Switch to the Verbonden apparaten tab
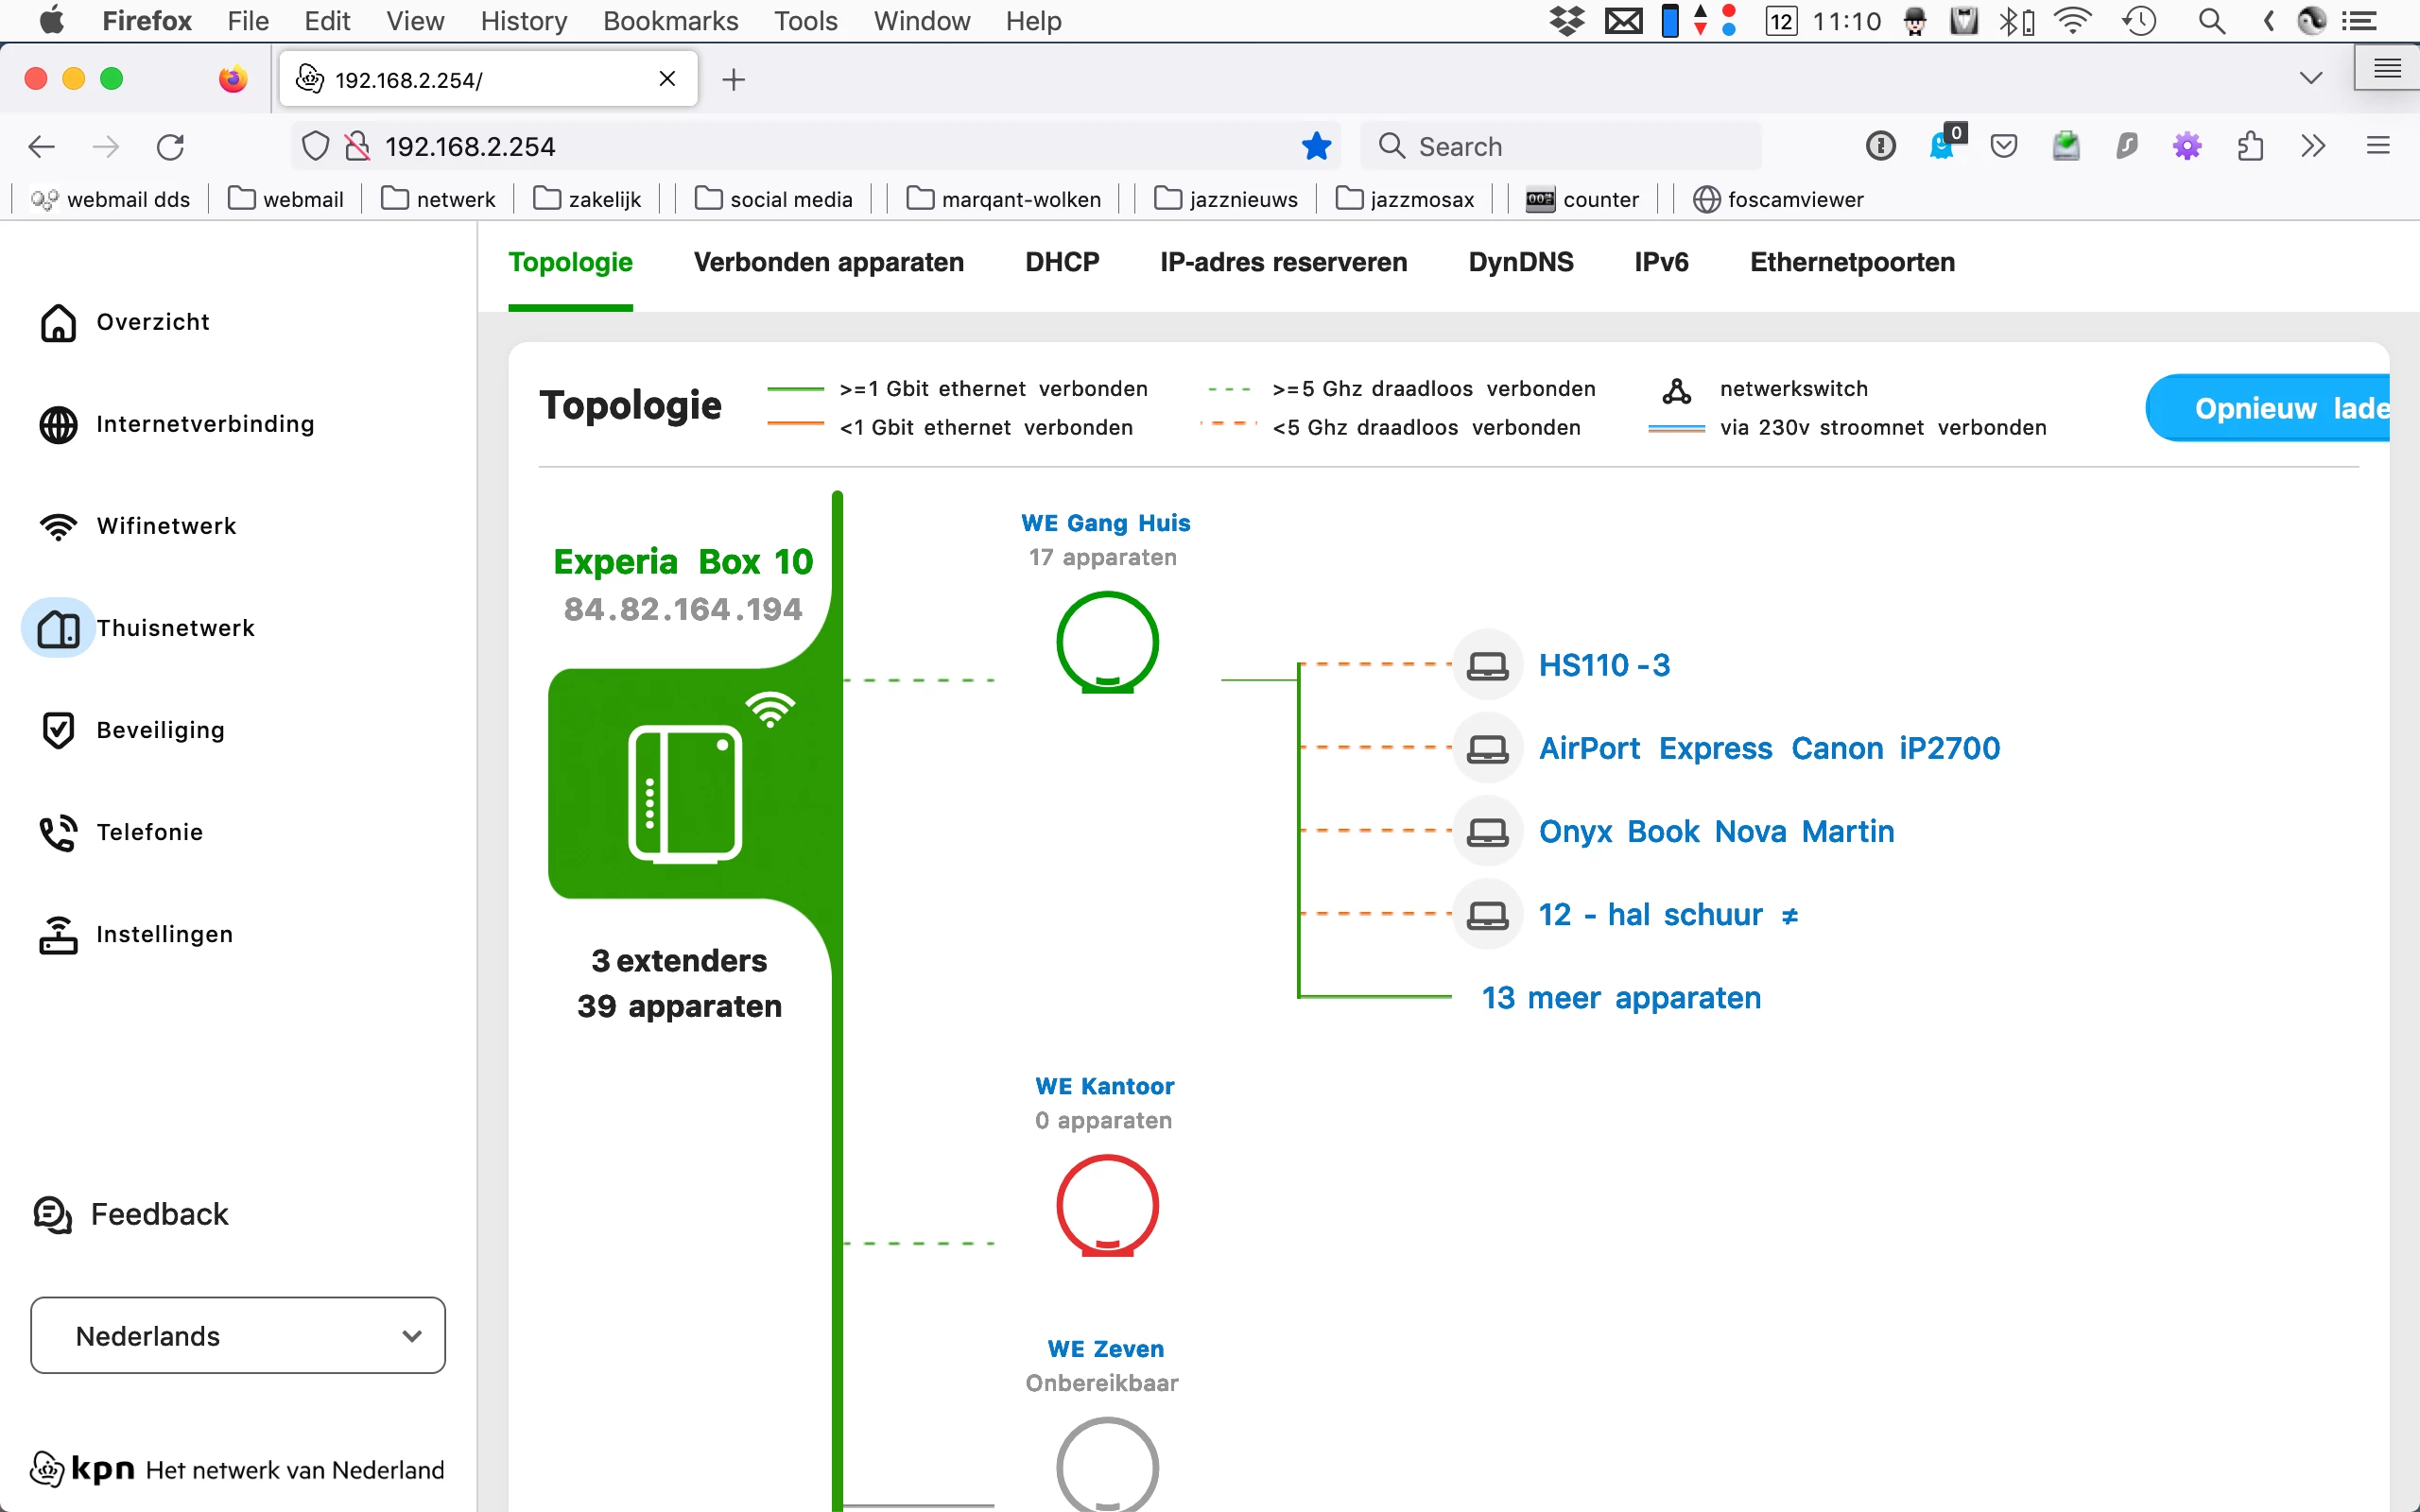The height and width of the screenshot is (1512, 2420). point(828,262)
